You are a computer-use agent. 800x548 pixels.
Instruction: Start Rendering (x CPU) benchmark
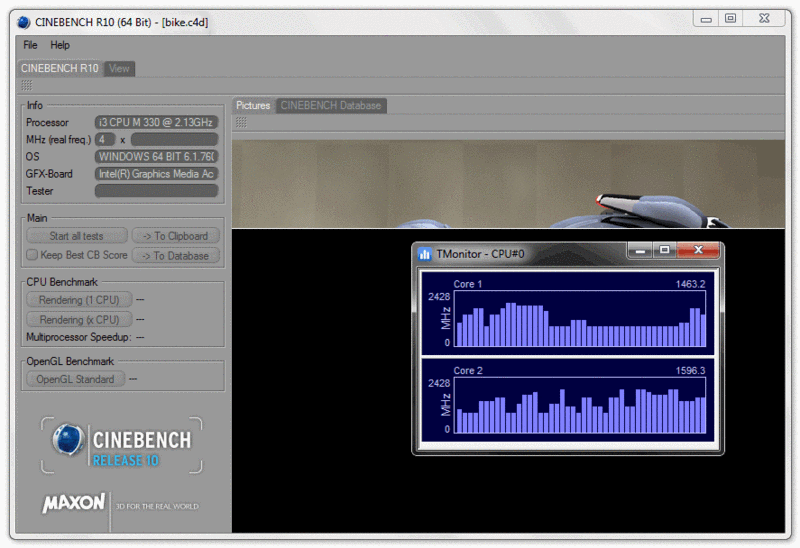(79, 319)
